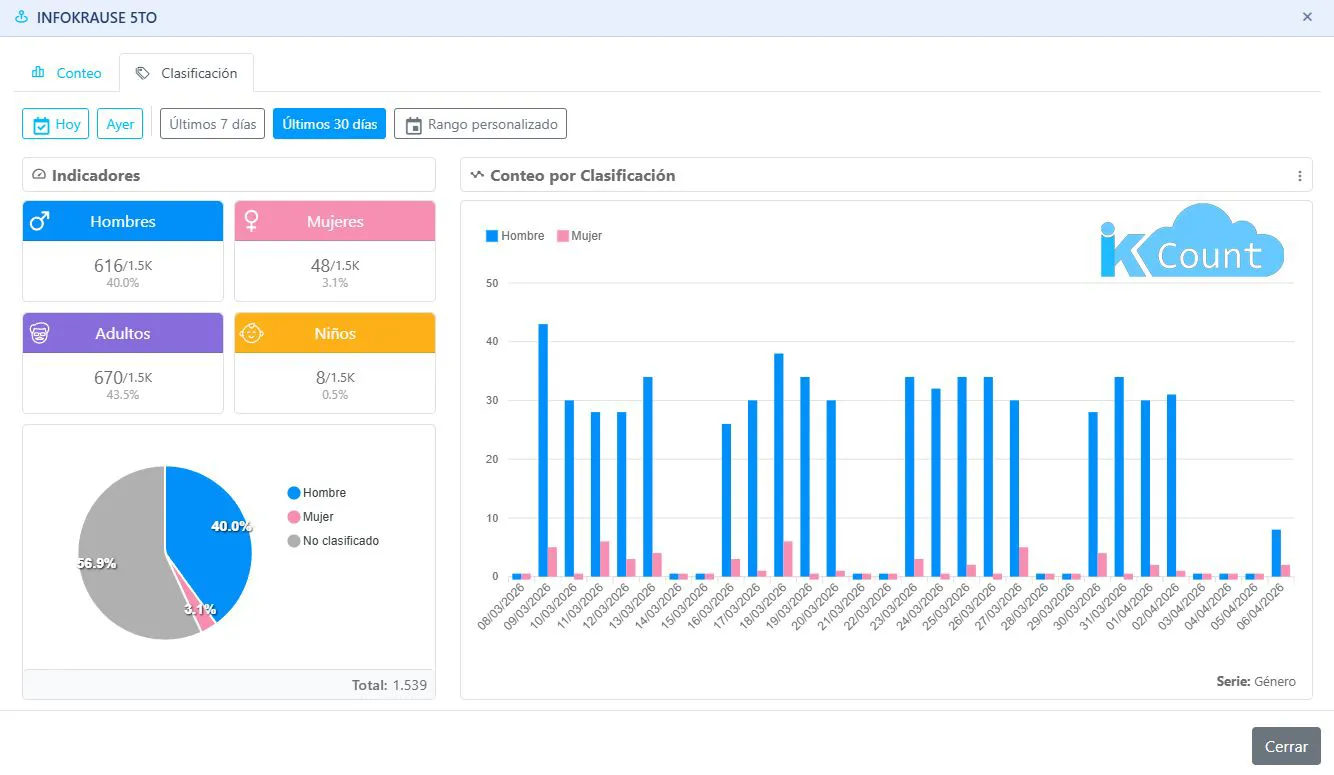Click the child face icon on Niños card
Image resolution: width=1334 pixels, height=775 pixels.
click(x=252, y=333)
